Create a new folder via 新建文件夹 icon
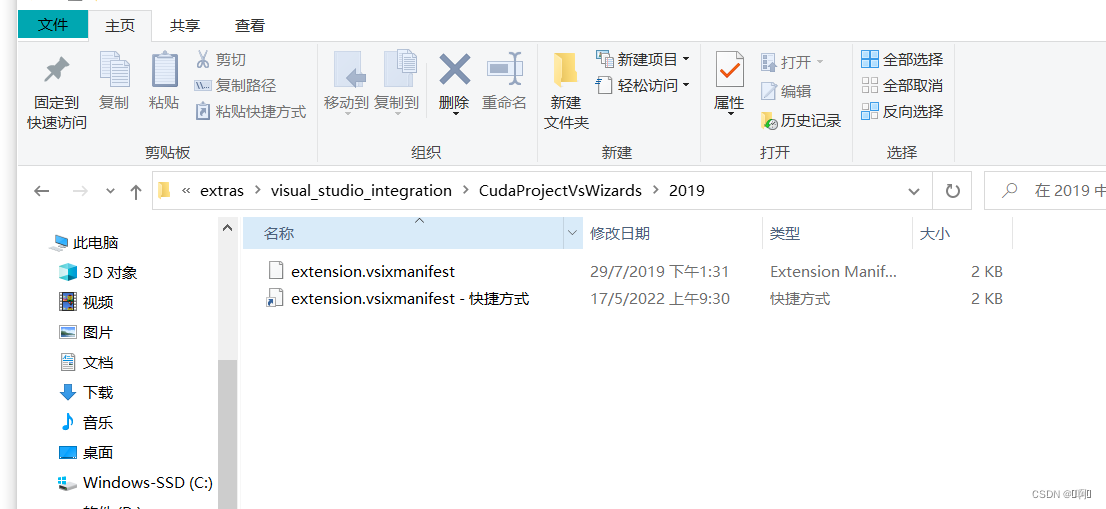1106x509 pixels. click(x=565, y=70)
